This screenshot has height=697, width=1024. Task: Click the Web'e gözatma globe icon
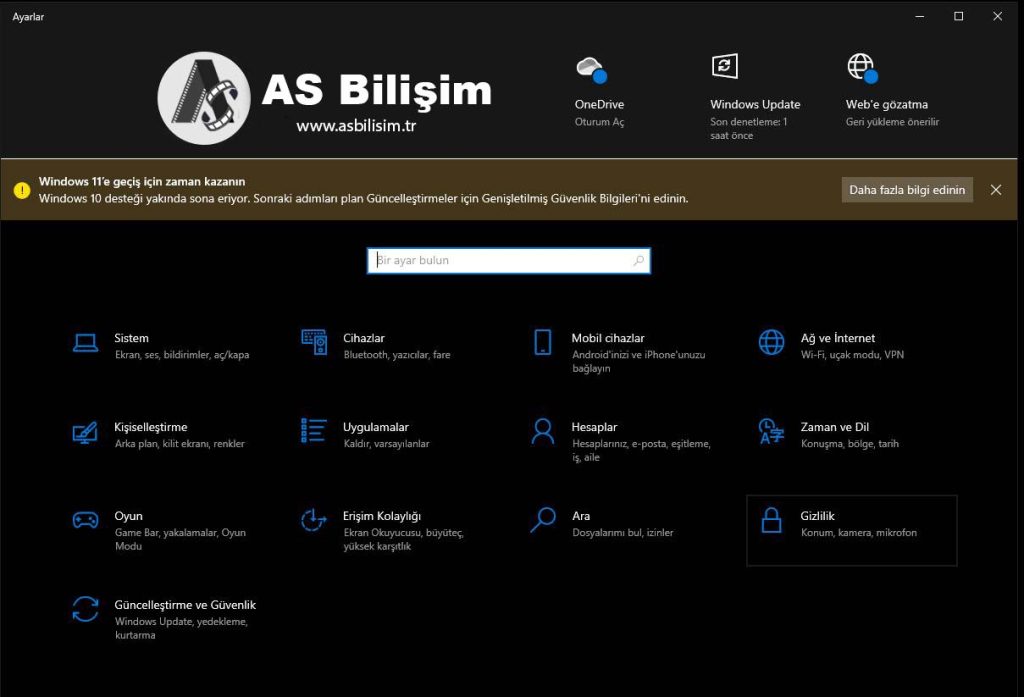pyautogui.click(x=861, y=68)
